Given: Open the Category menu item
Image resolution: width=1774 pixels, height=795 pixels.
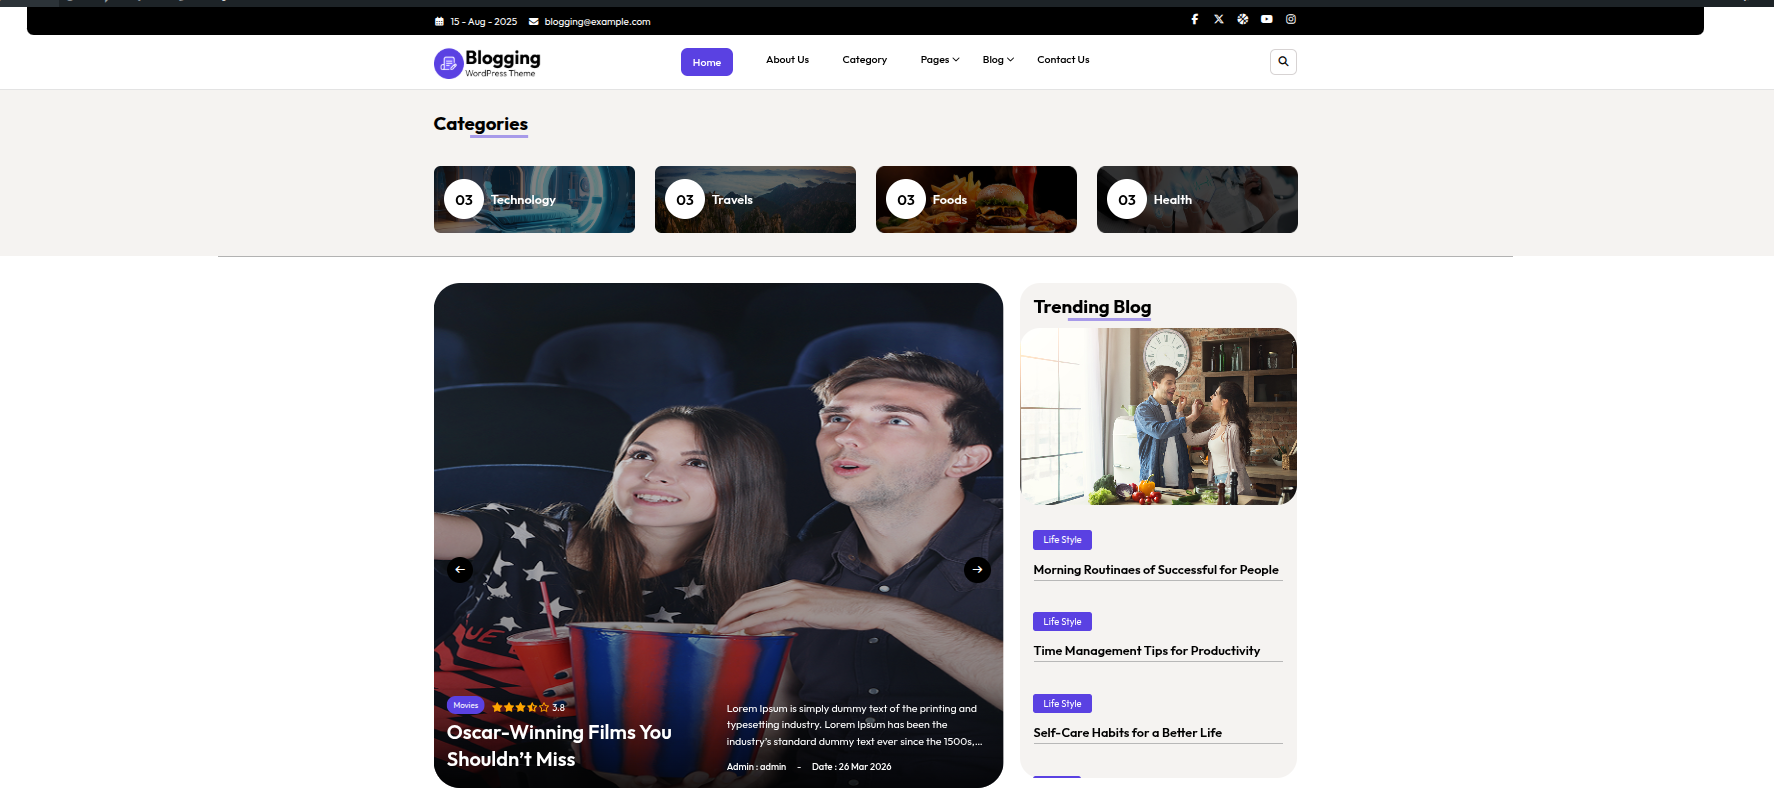Looking at the screenshot, I should coord(864,60).
